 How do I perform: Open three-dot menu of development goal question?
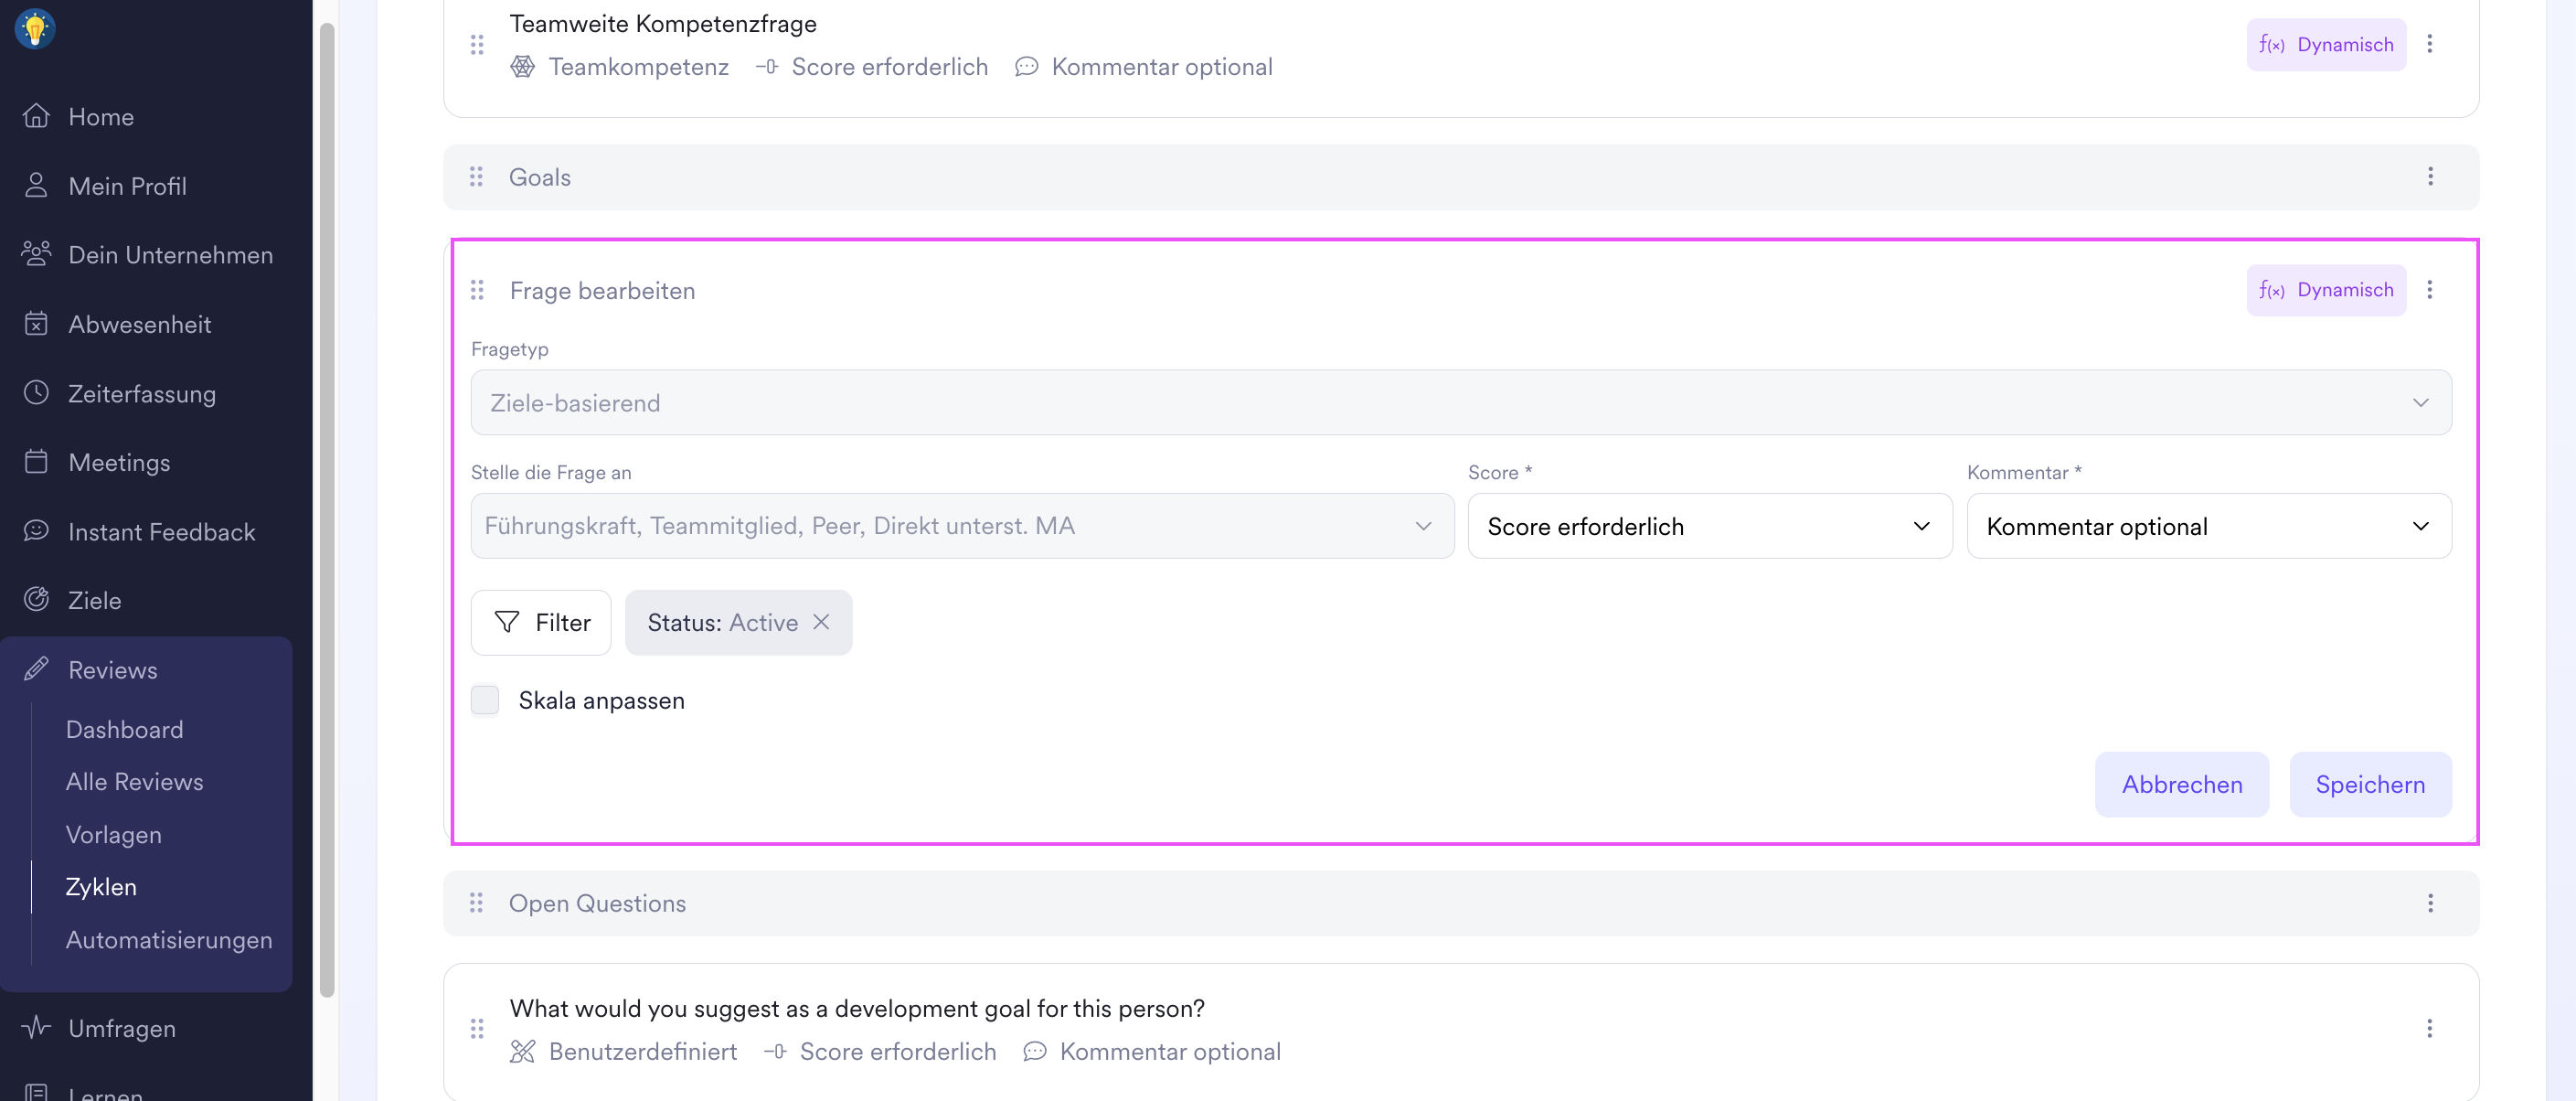click(2429, 1028)
